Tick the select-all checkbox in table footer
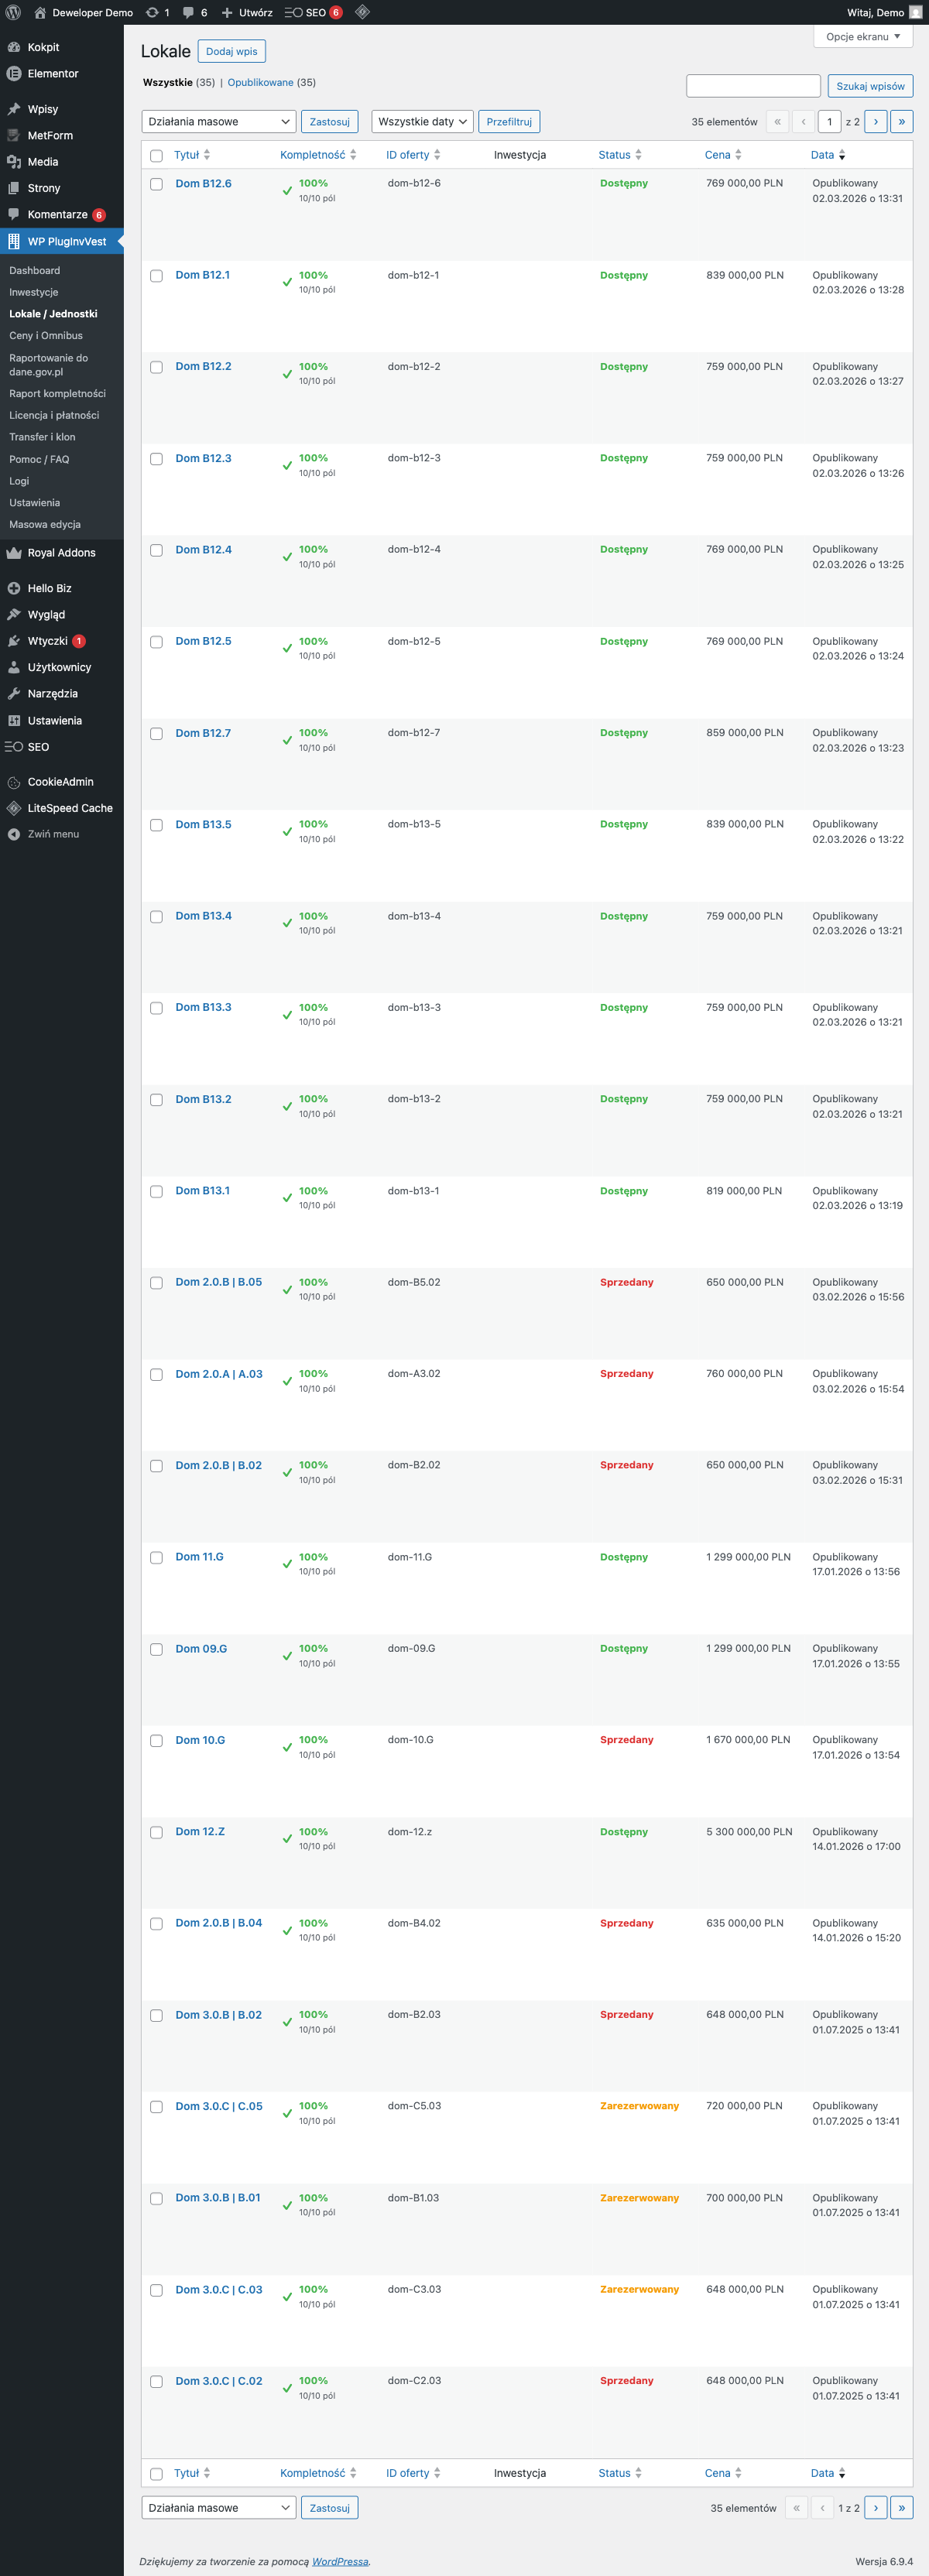The image size is (929, 2576). 156,2474
